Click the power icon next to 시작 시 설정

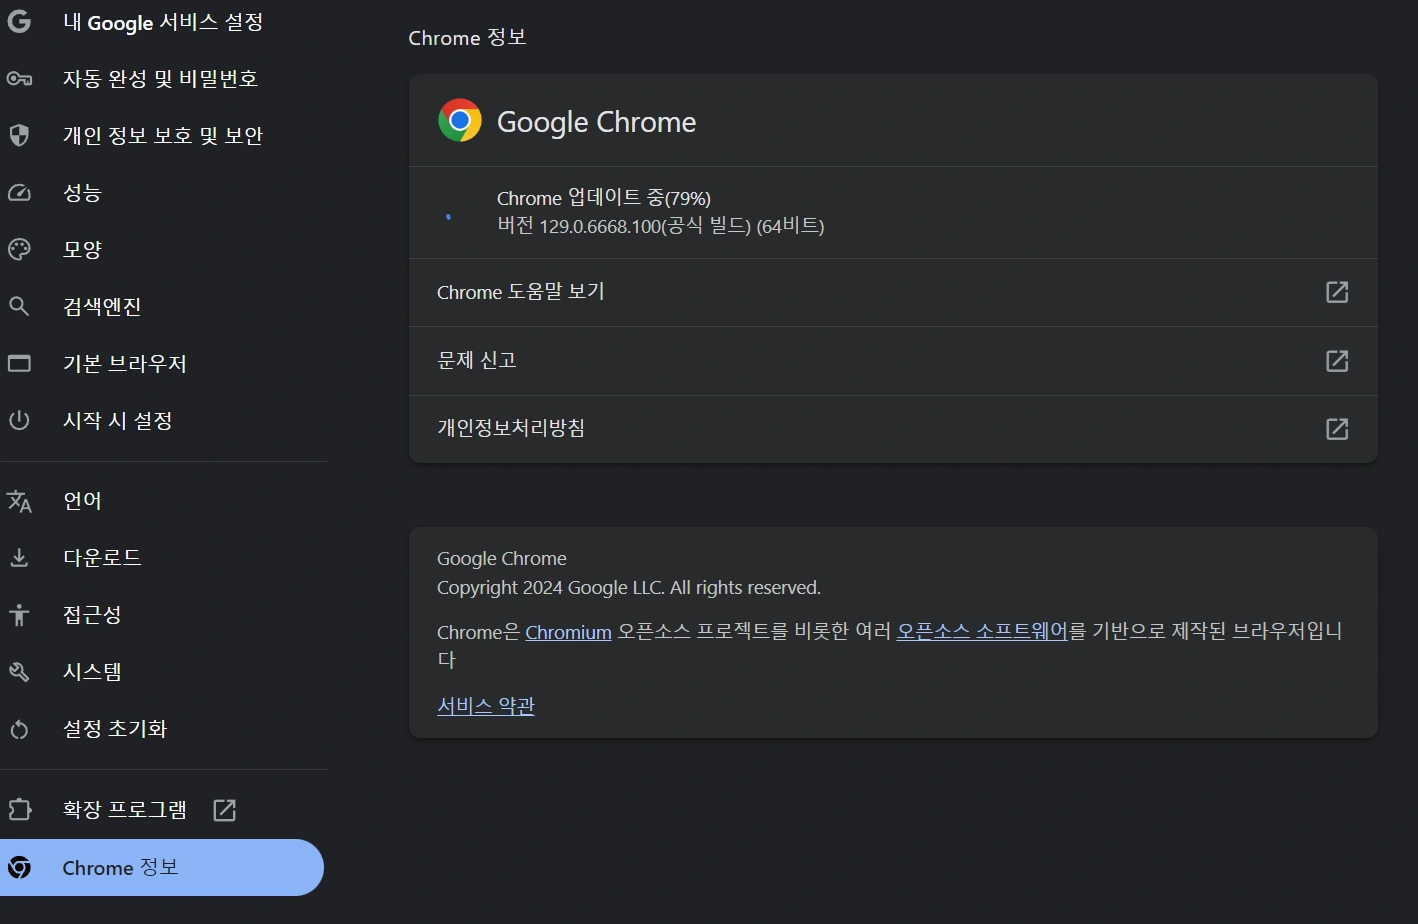click(19, 420)
